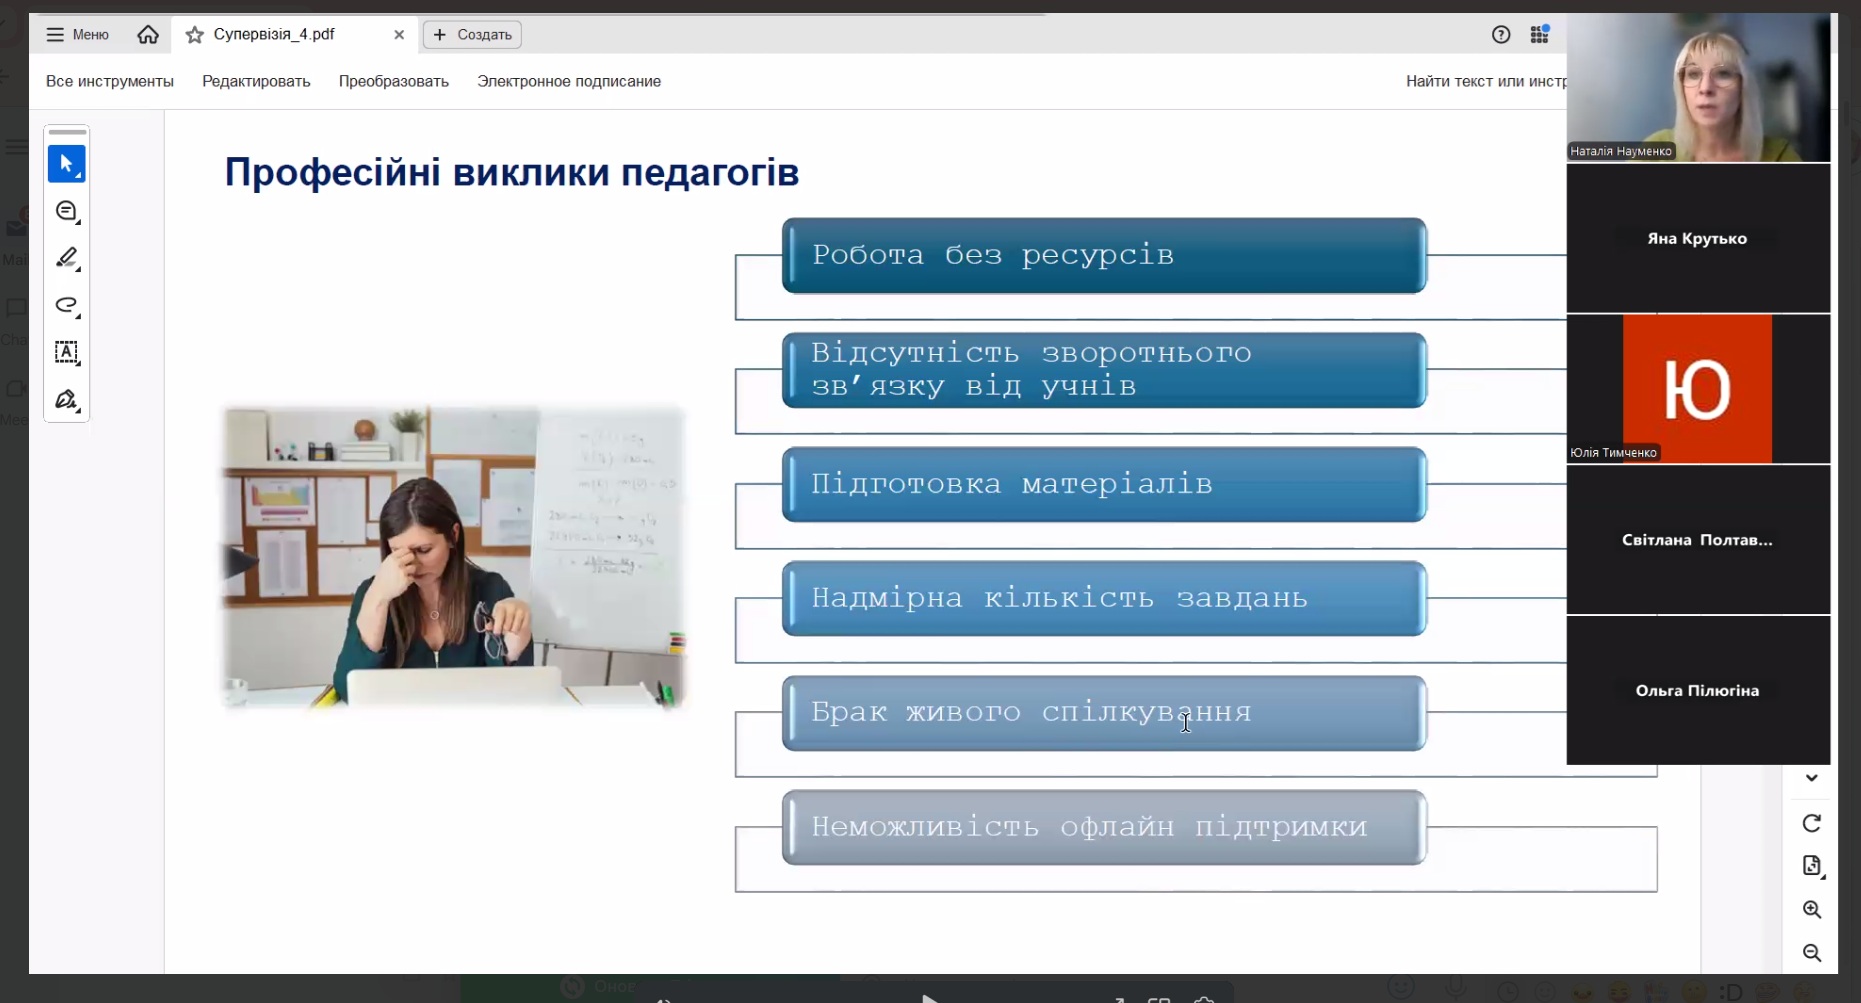The width and height of the screenshot is (1861, 1003).
Task: Click Редактировать in the toolbar
Action: tap(256, 81)
